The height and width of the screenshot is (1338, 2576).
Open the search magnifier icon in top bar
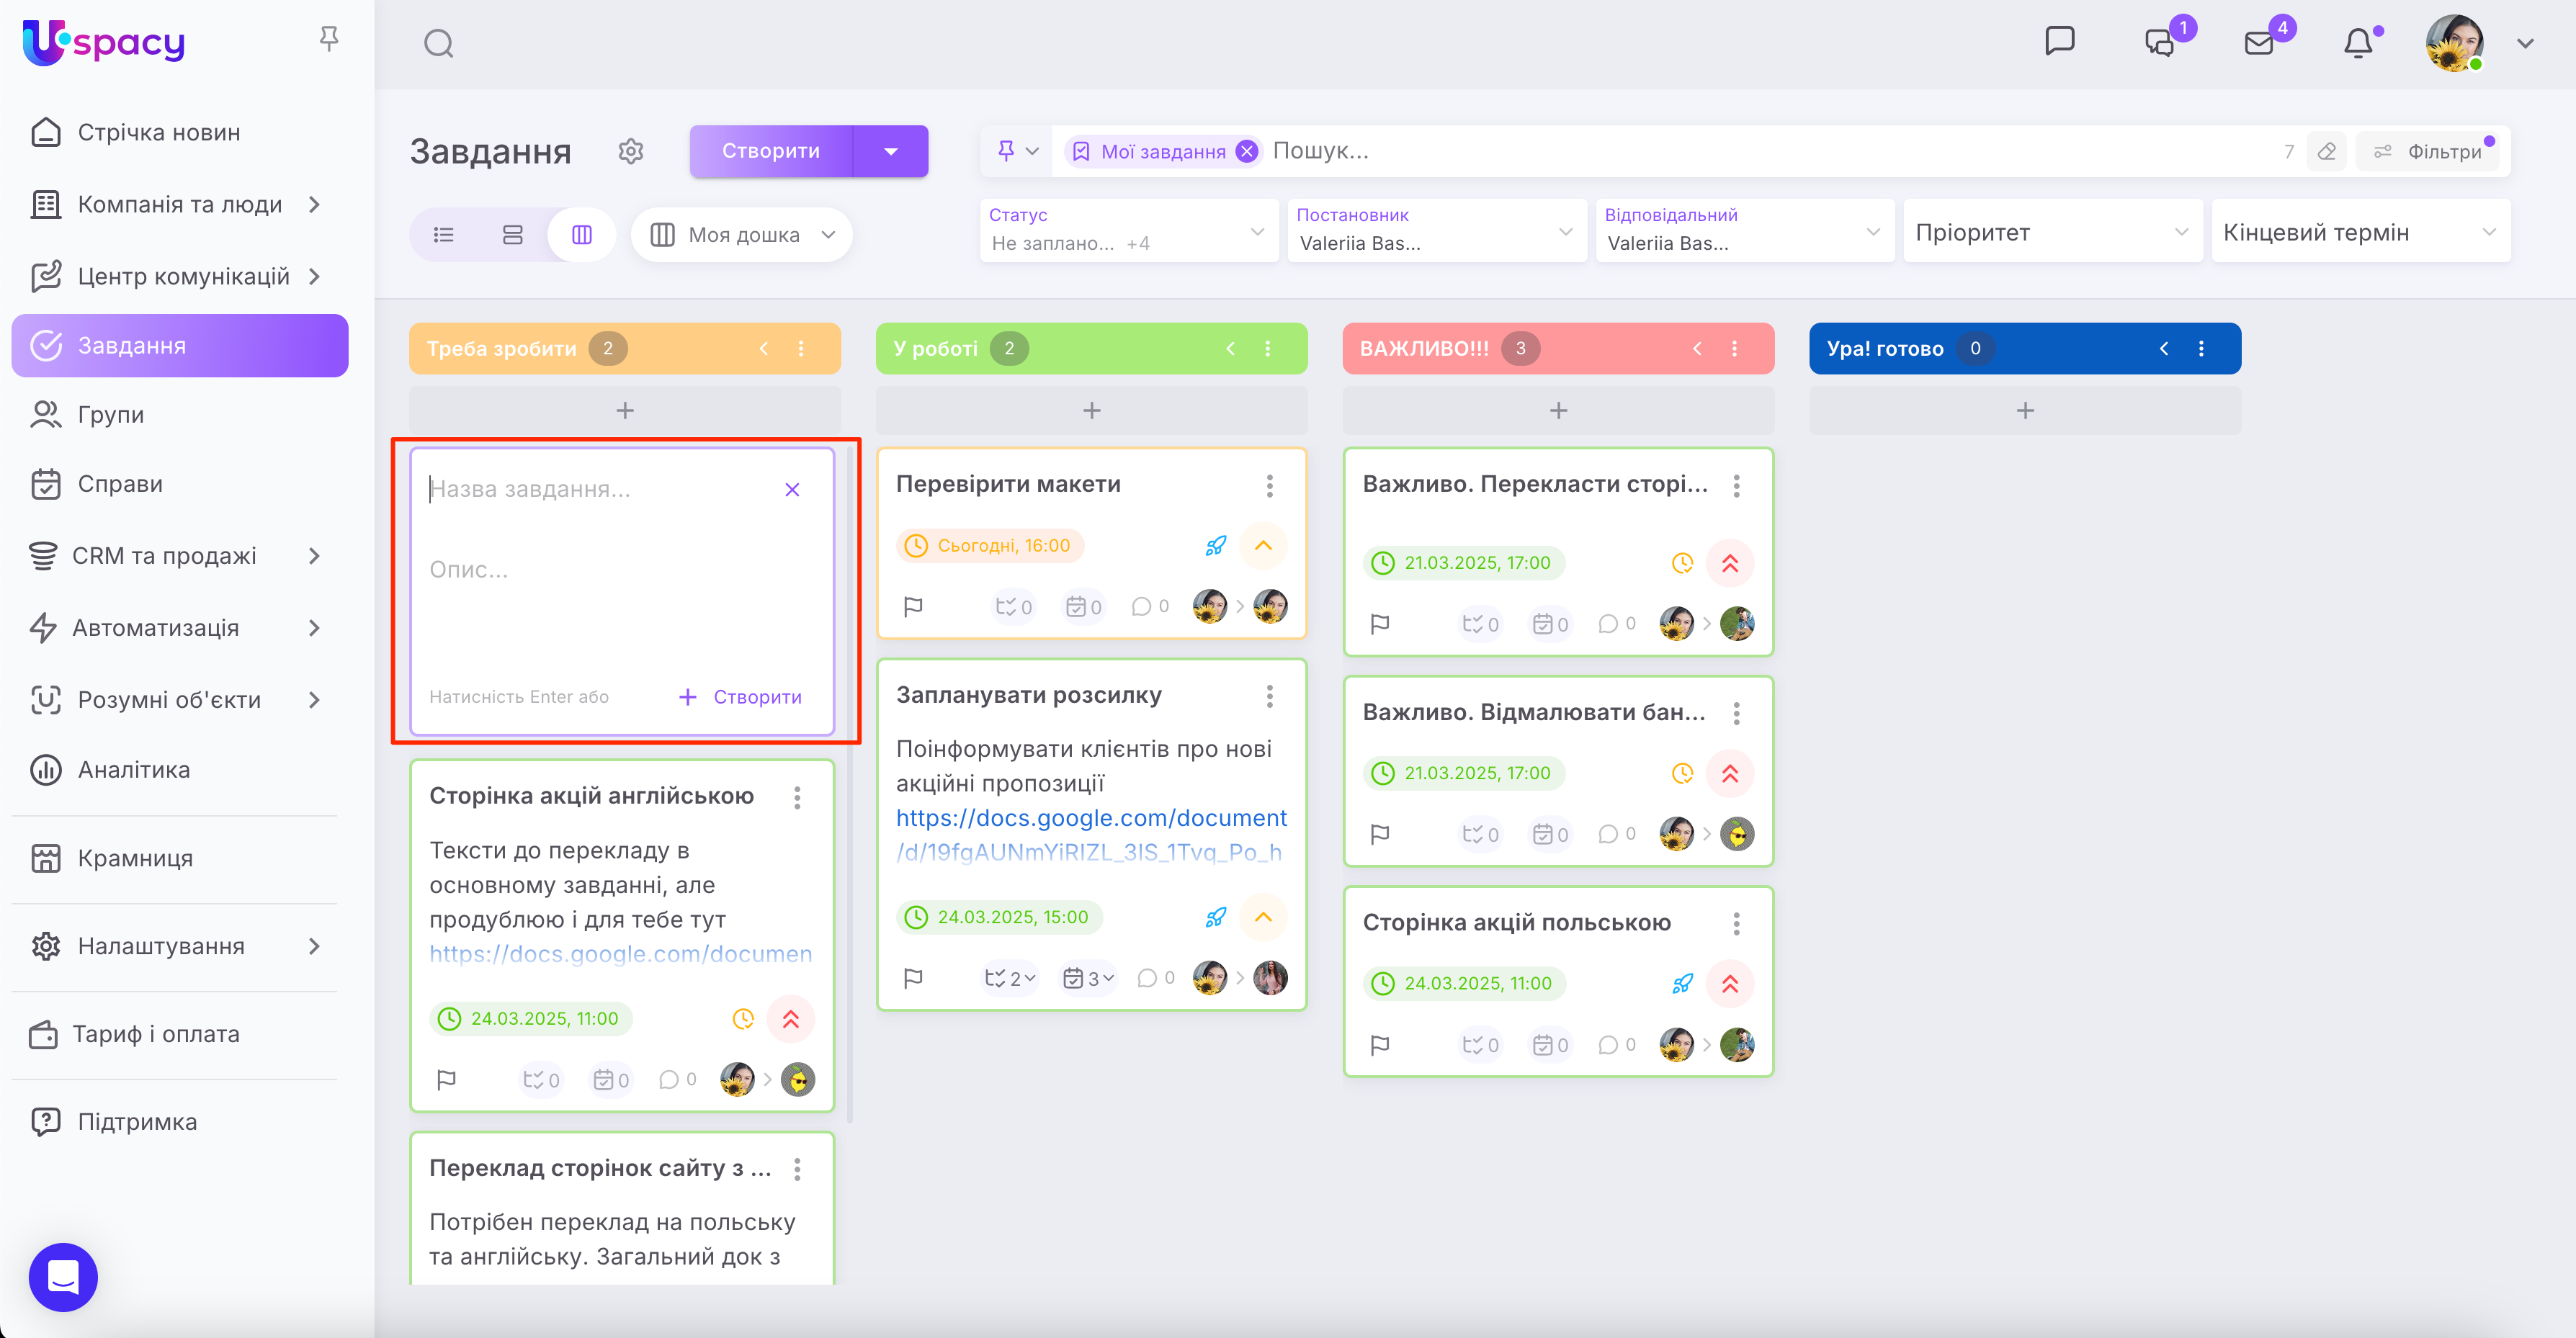[x=438, y=44]
